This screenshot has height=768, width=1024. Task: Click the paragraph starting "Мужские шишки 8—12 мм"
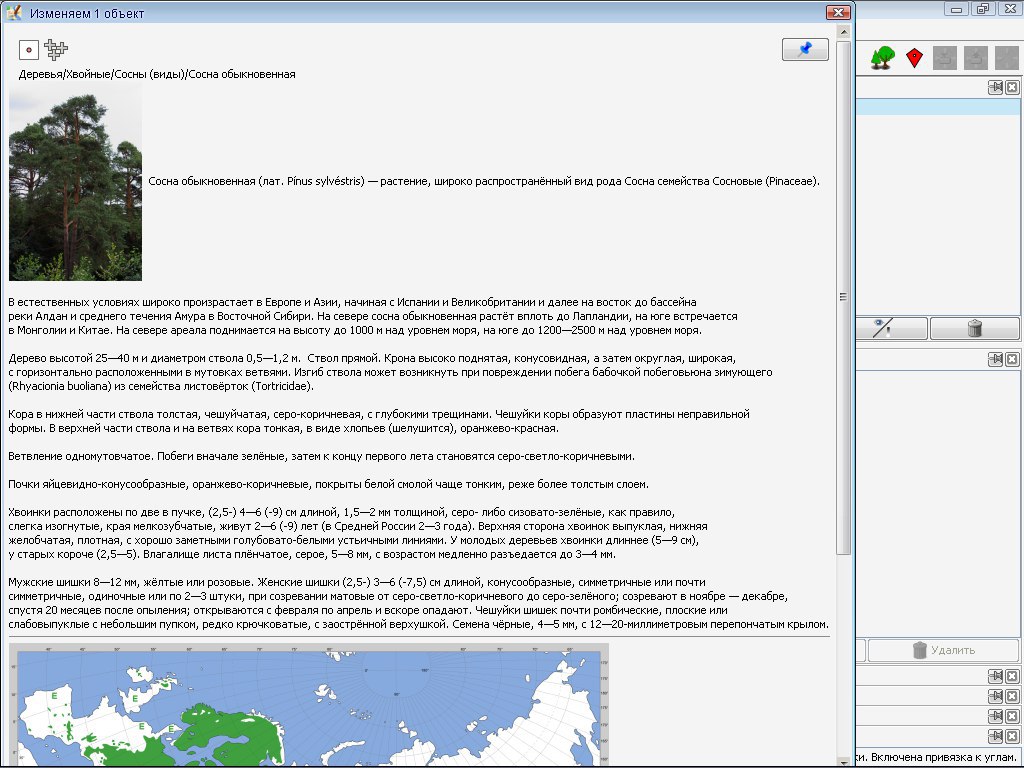pos(419,603)
